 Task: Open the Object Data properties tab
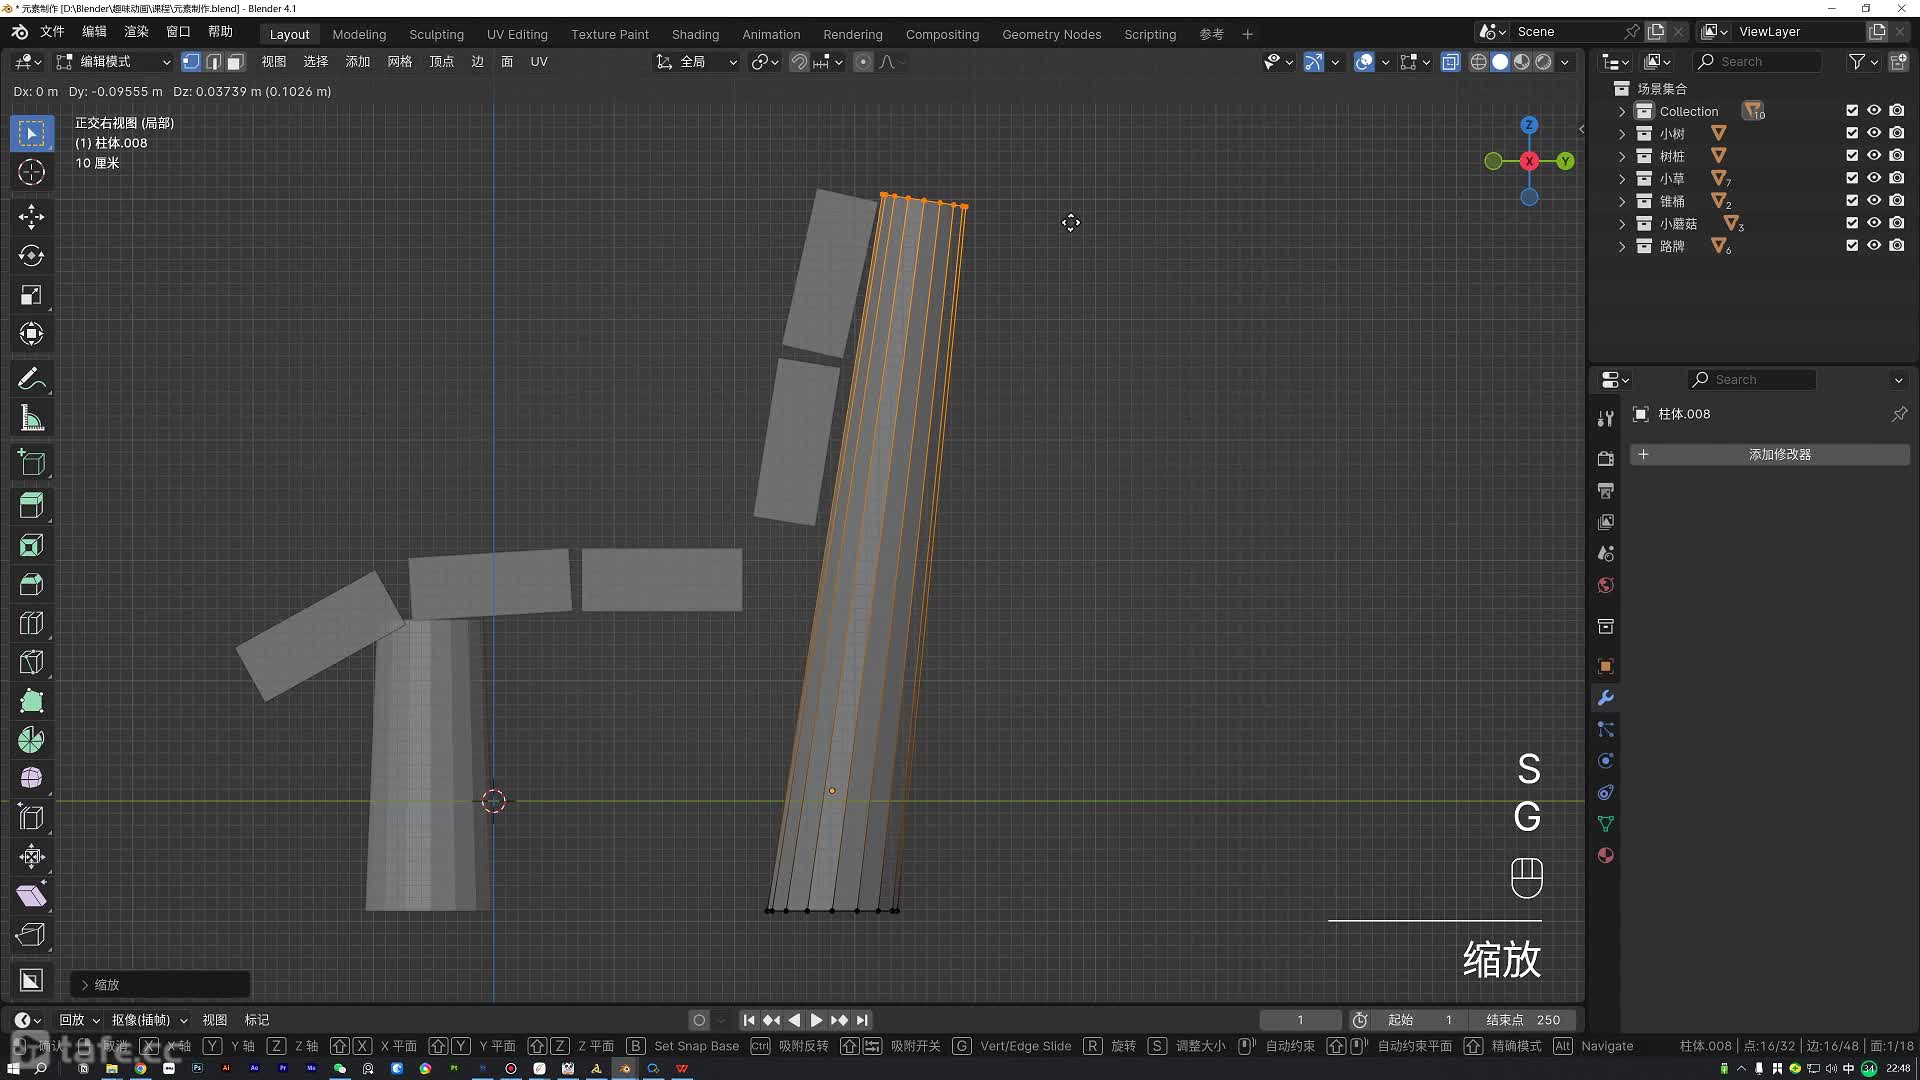click(1605, 824)
